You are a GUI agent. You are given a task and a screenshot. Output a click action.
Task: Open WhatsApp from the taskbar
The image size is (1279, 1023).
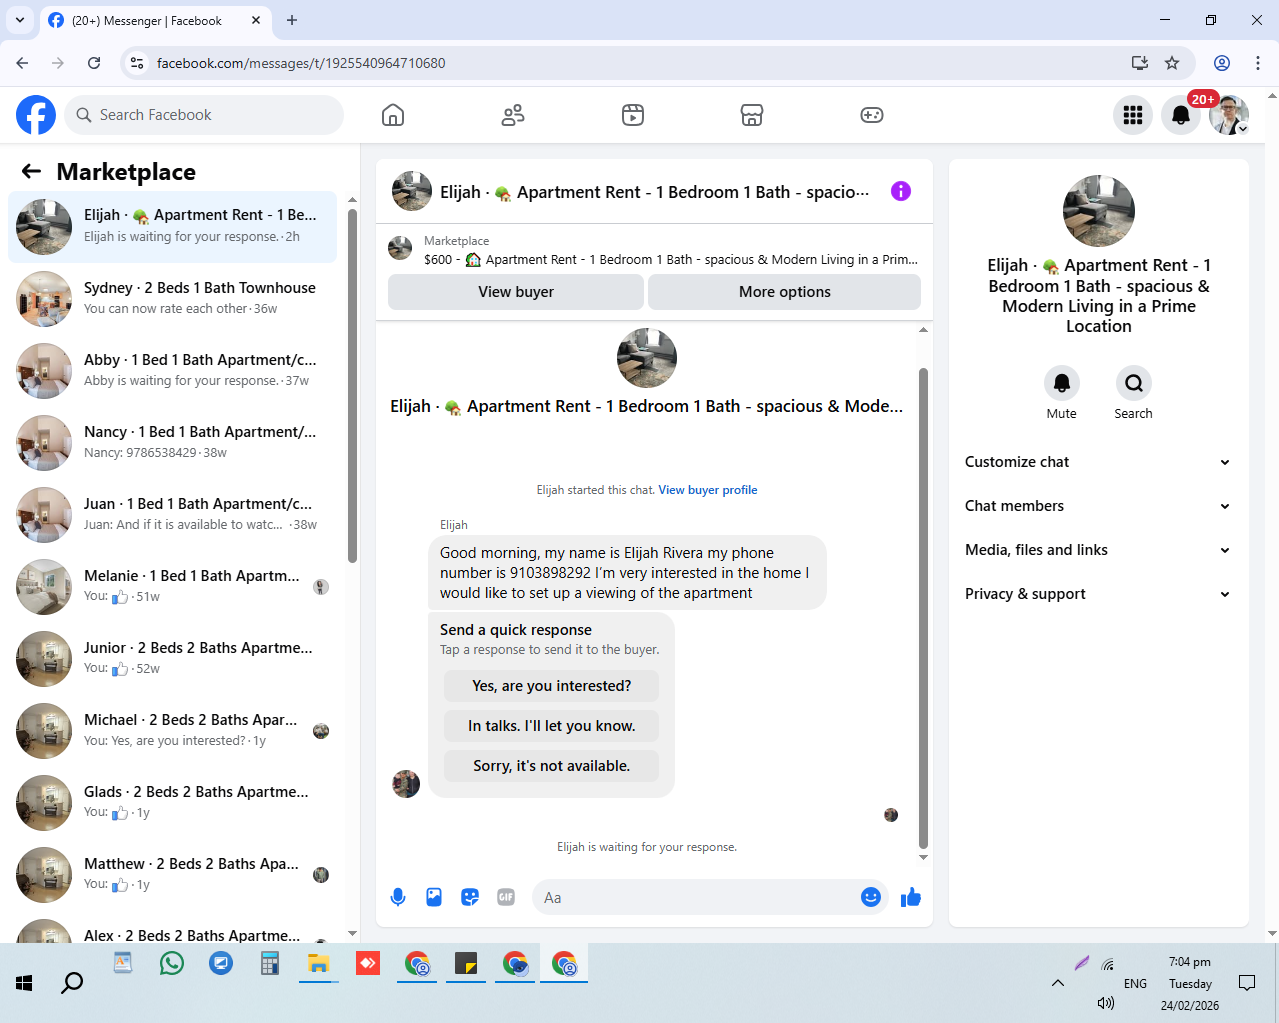172,963
